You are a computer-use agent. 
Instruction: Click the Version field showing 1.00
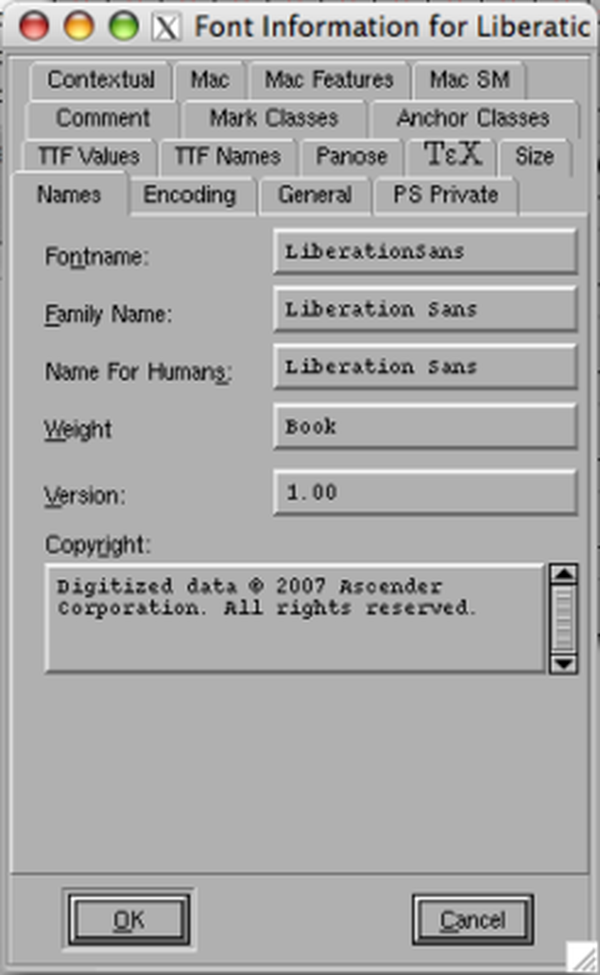pyautogui.click(x=425, y=492)
